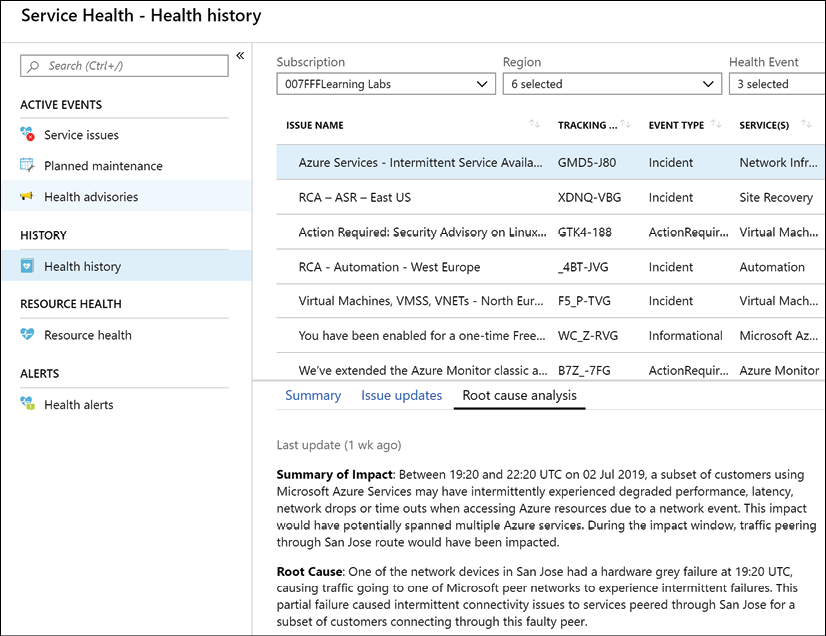826x636 pixels.
Task: Click the Health advisories megaphone icon
Action: 27,196
